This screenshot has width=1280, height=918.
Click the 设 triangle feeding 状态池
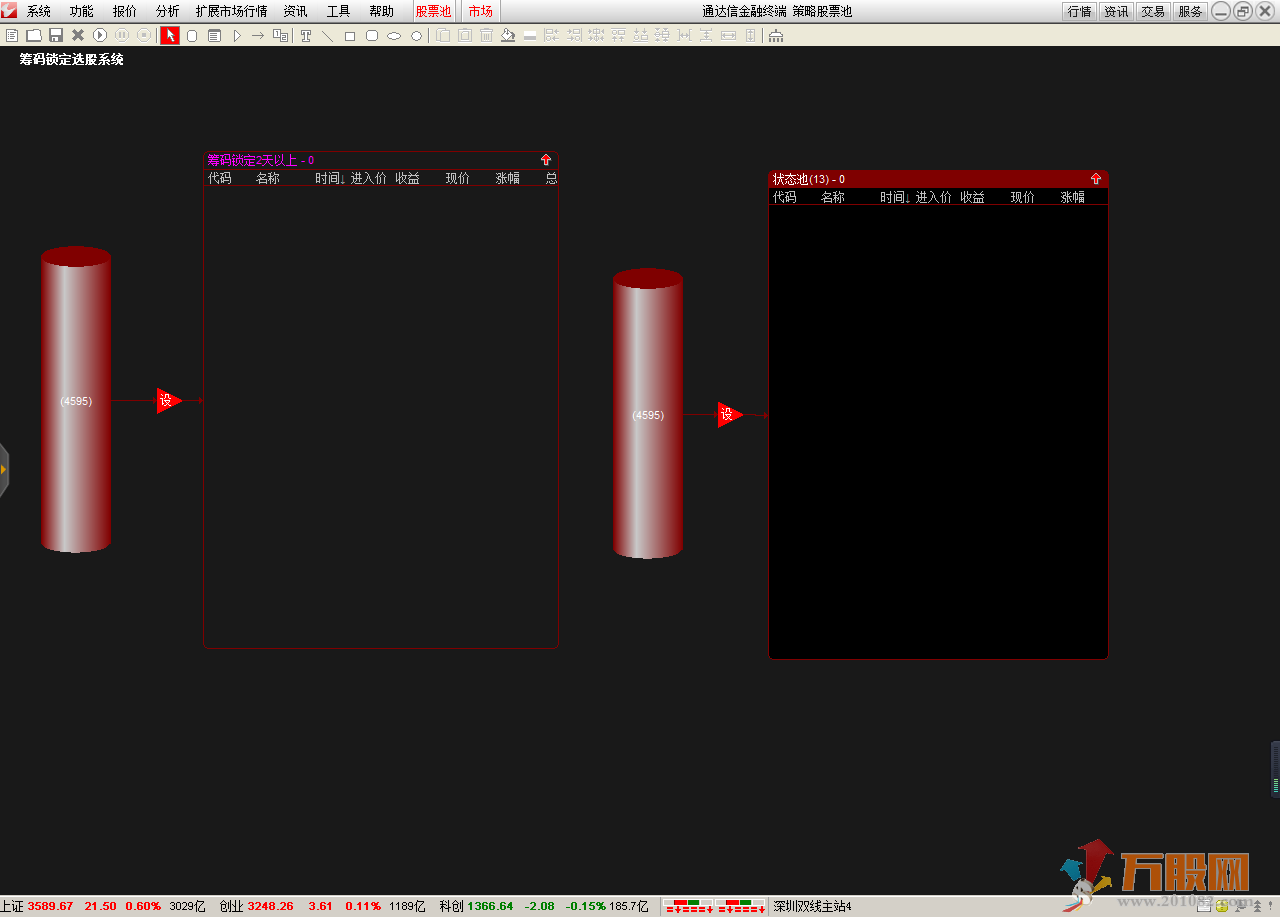[x=729, y=414]
